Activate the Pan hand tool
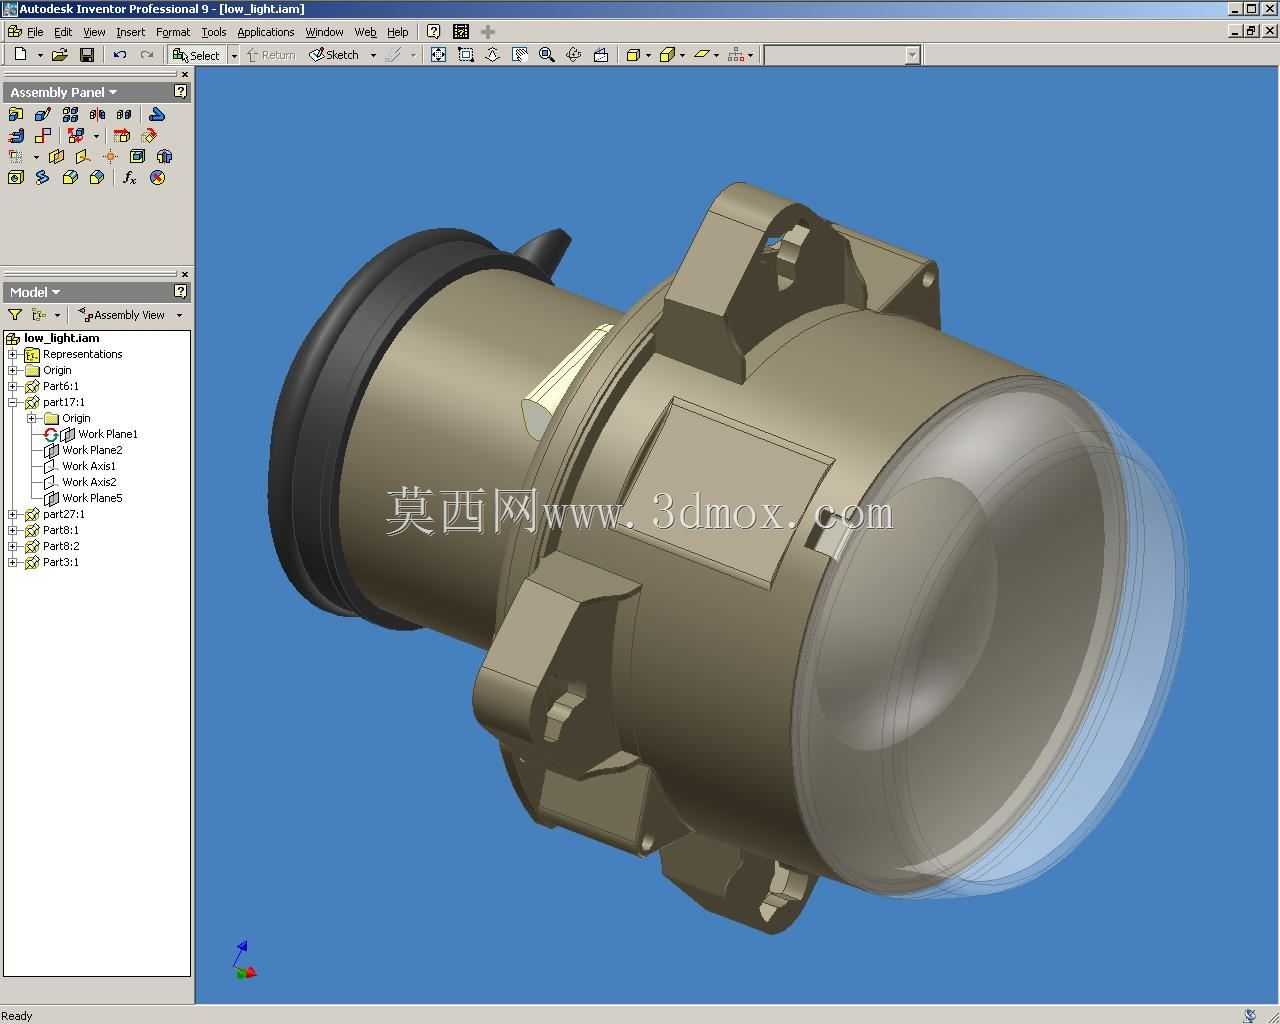The height and width of the screenshot is (1024, 1280). pos(519,55)
